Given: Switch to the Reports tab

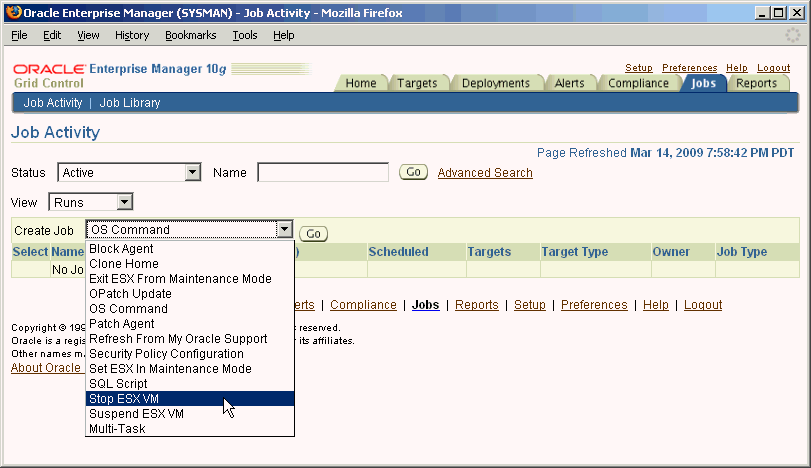Looking at the screenshot, I should [756, 83].
